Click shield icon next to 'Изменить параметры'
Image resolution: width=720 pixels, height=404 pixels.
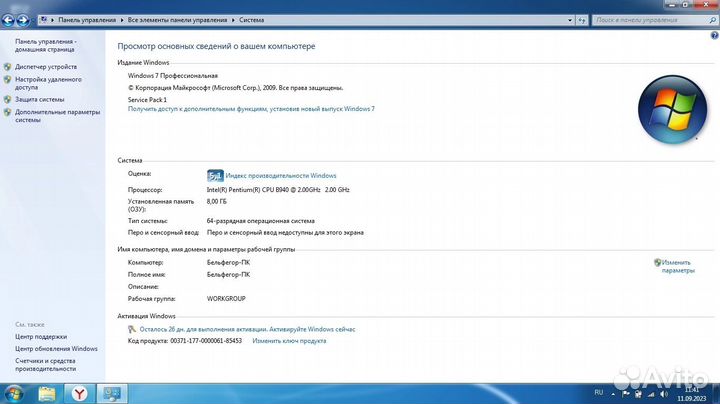pyautogui.click(x=657, y=263)
